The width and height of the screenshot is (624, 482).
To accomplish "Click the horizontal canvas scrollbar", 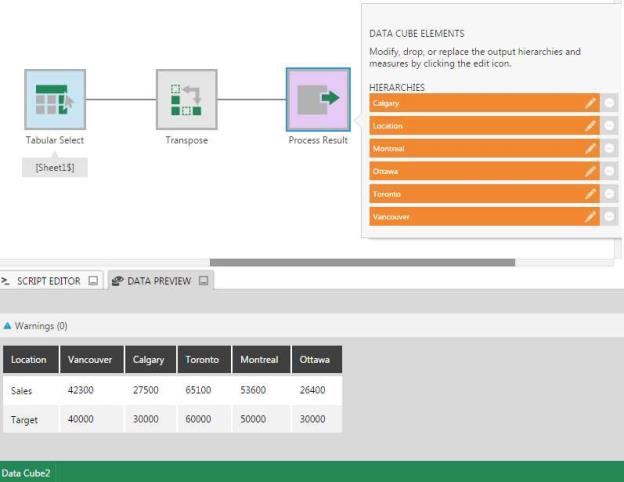I will click(x=362, y=263).
